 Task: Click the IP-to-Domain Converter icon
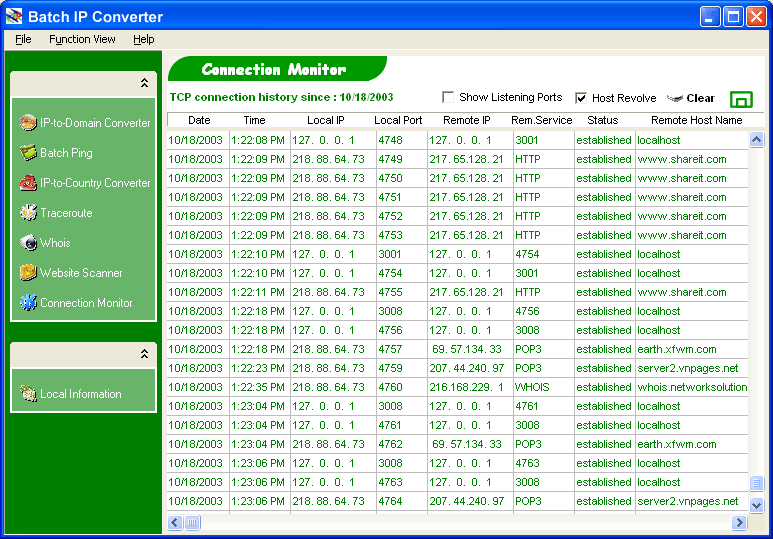point(28,123)
